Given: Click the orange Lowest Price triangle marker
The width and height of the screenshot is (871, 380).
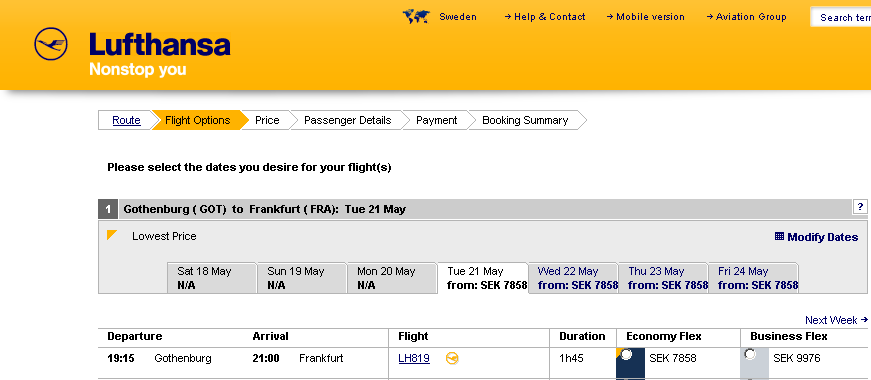Looking at the screenshot, I should click(112, 235).
